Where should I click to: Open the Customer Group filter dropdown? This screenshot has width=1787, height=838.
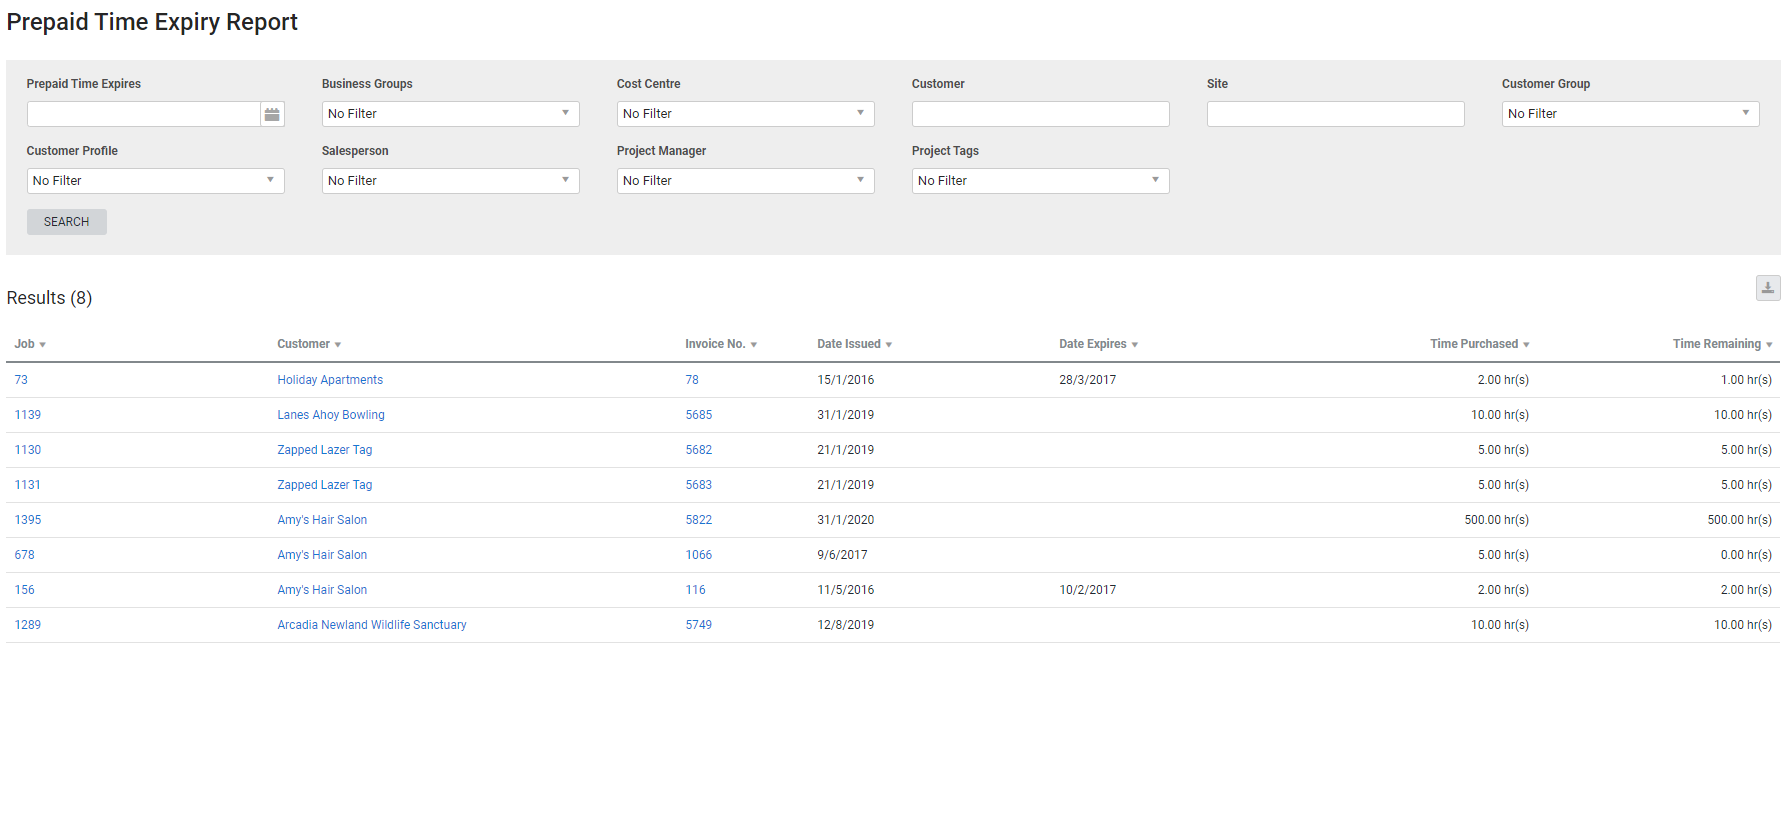point(1631,114)
